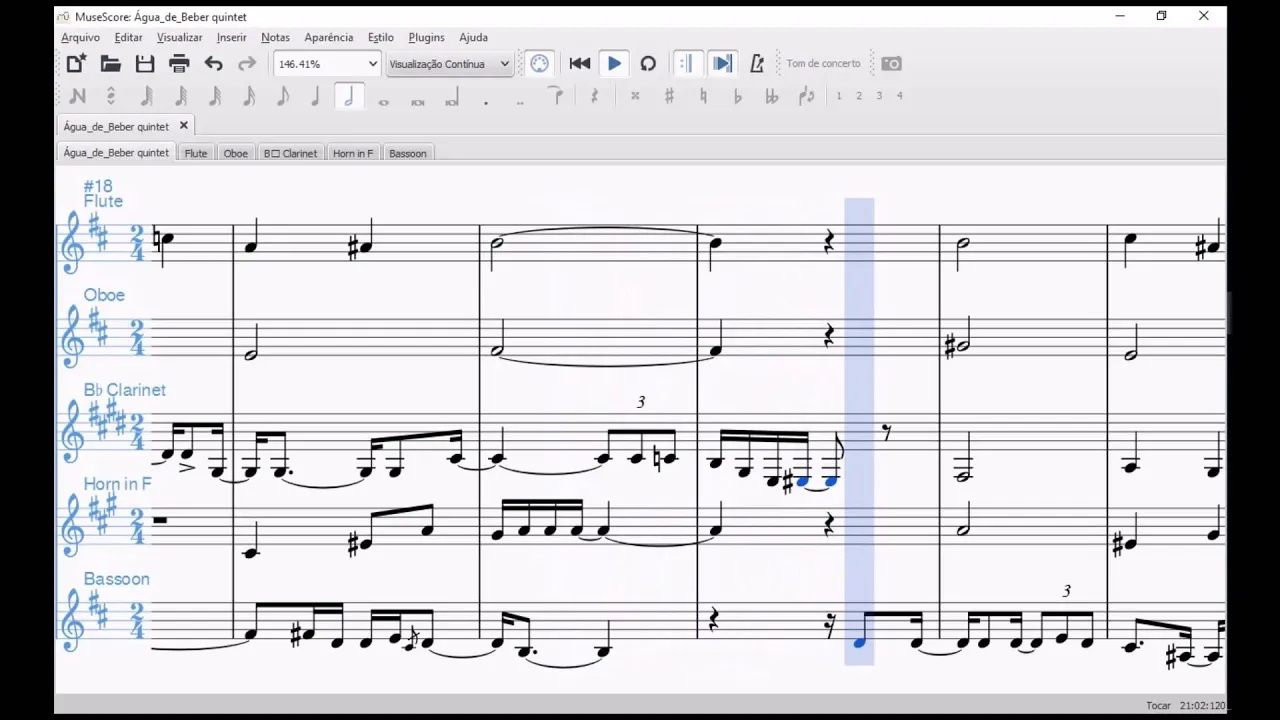Undo the last action
Image resolution: width=1280 pixels, height=720 pixels.
[213, 64]
